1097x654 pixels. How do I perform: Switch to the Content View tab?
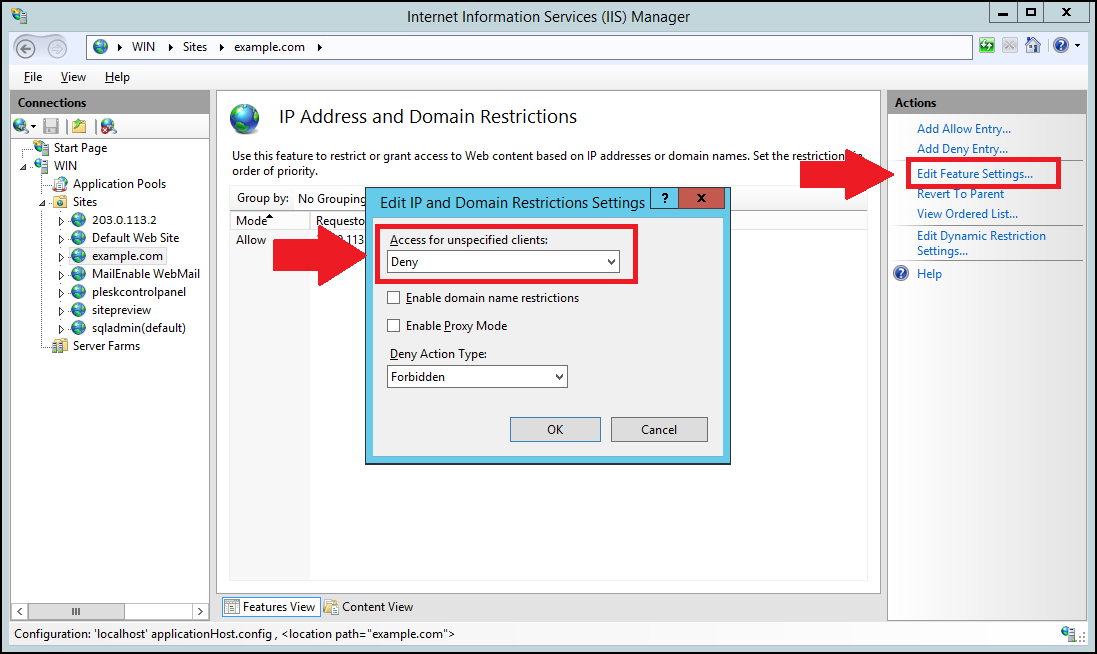pyautogui.click(x=368, y=607)
